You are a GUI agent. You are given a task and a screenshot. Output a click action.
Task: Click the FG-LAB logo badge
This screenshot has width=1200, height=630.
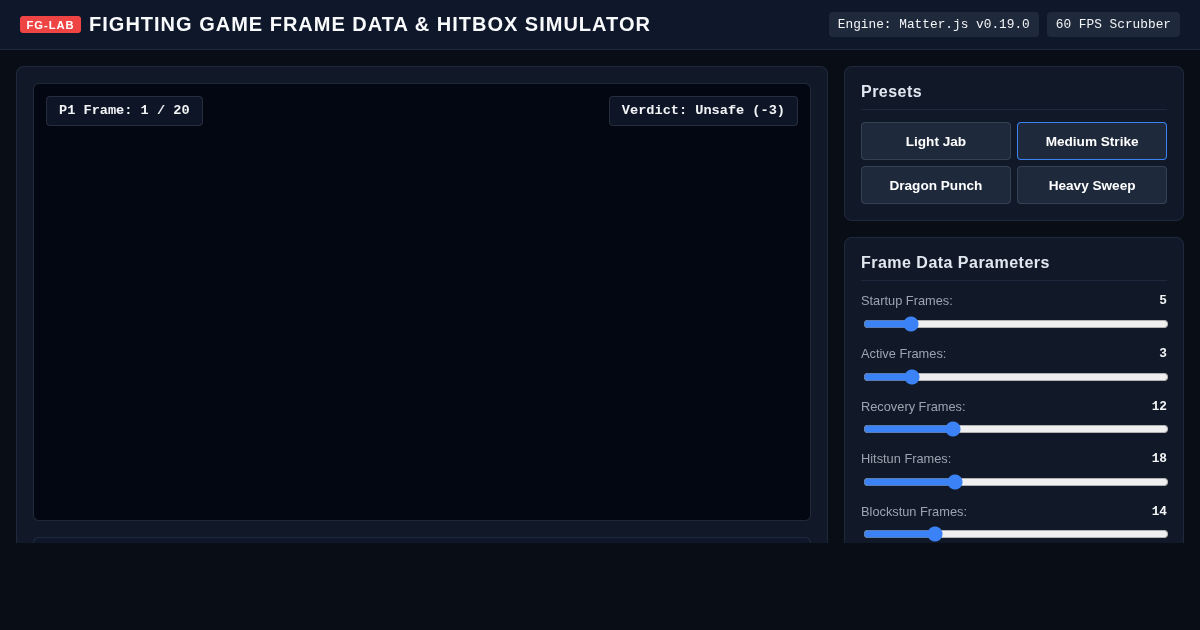tap(50, 24)
